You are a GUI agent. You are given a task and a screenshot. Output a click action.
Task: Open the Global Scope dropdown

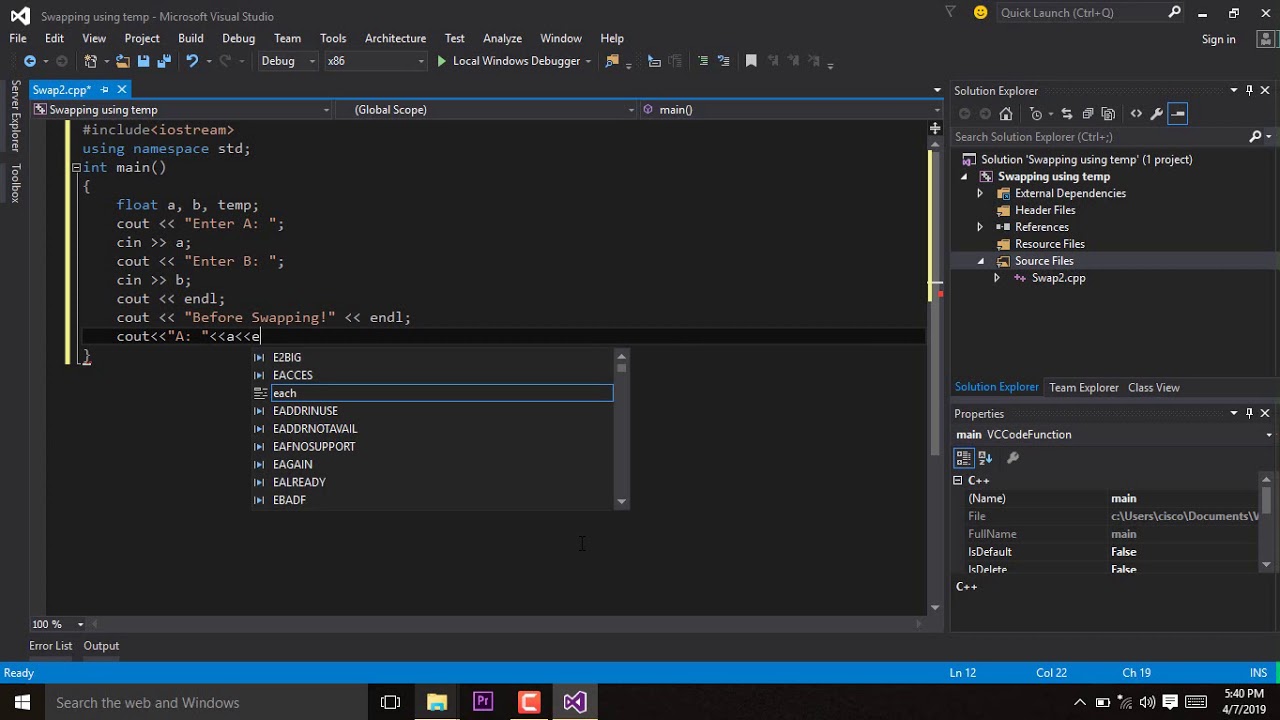485,110
